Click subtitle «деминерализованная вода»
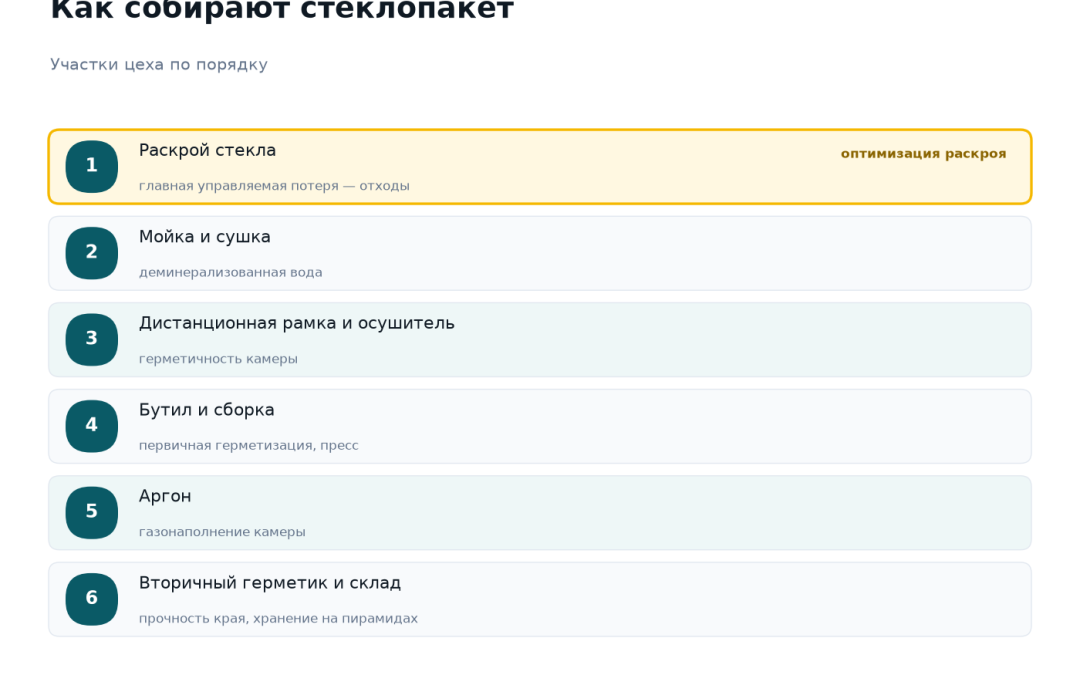The image size is (1080, 675). (231, 273)
